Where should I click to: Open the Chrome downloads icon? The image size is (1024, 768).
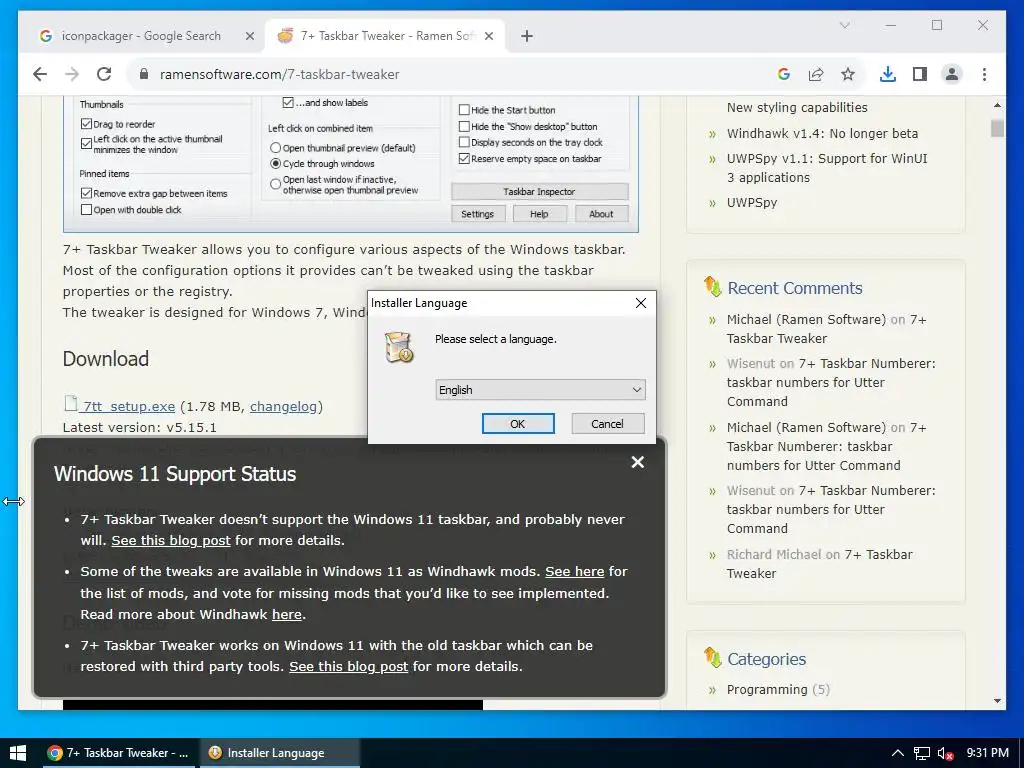[888, 74]
